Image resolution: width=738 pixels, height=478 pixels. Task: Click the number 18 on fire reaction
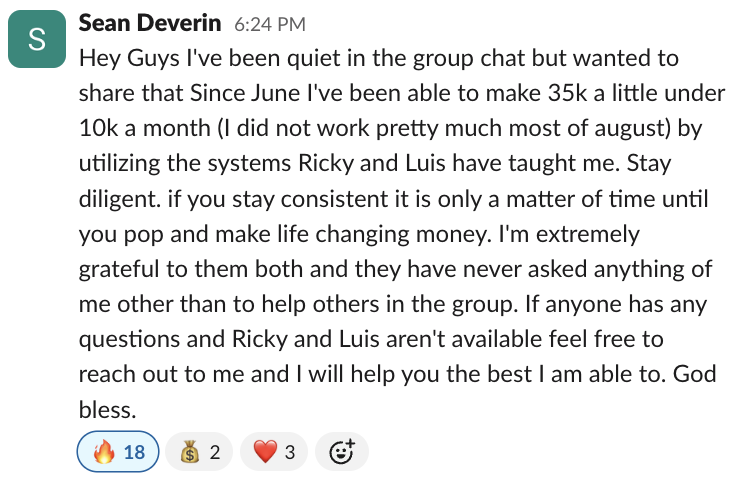pos(134,453)
